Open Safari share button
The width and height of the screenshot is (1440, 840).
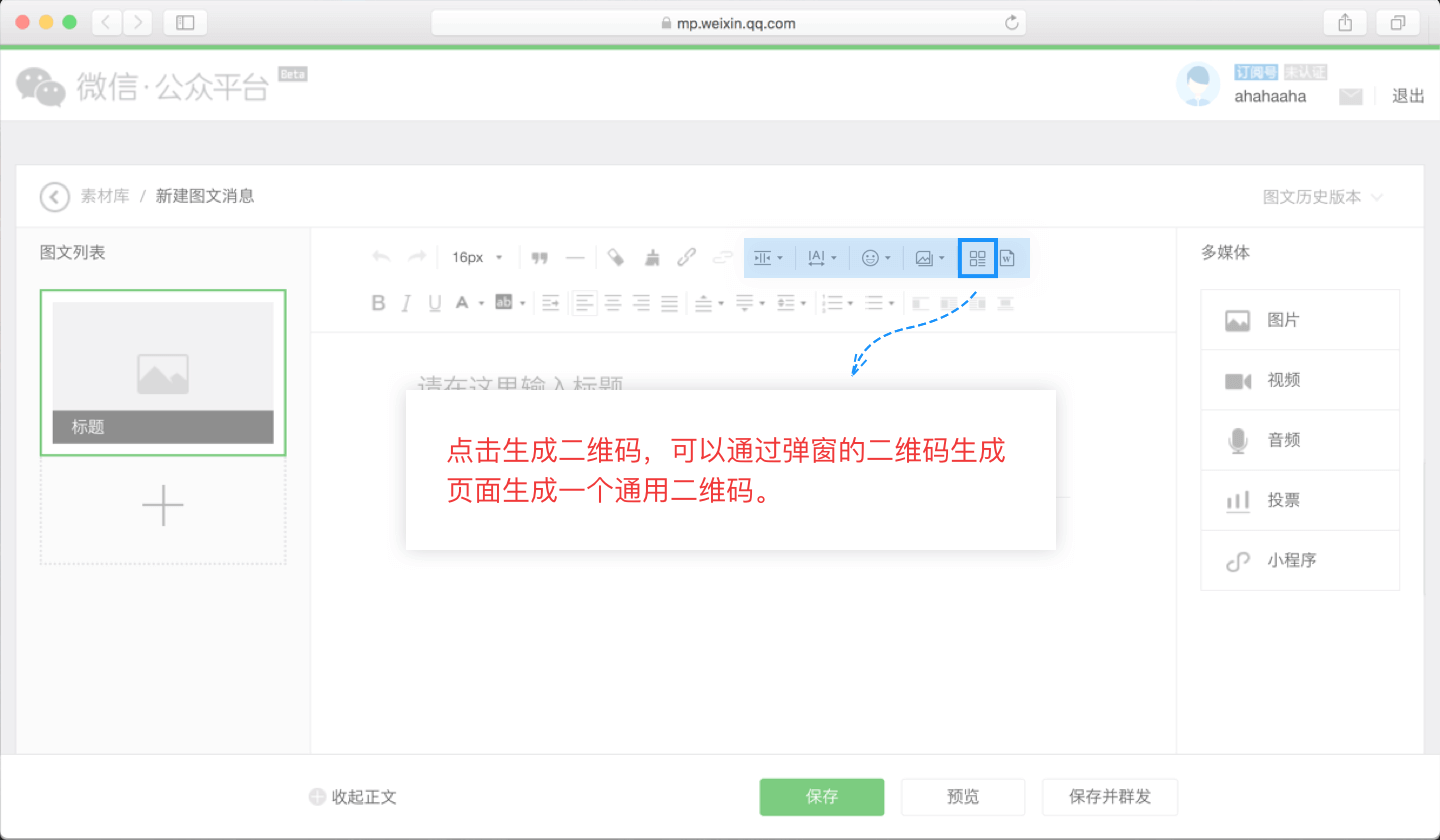[x=1344, y=22]
